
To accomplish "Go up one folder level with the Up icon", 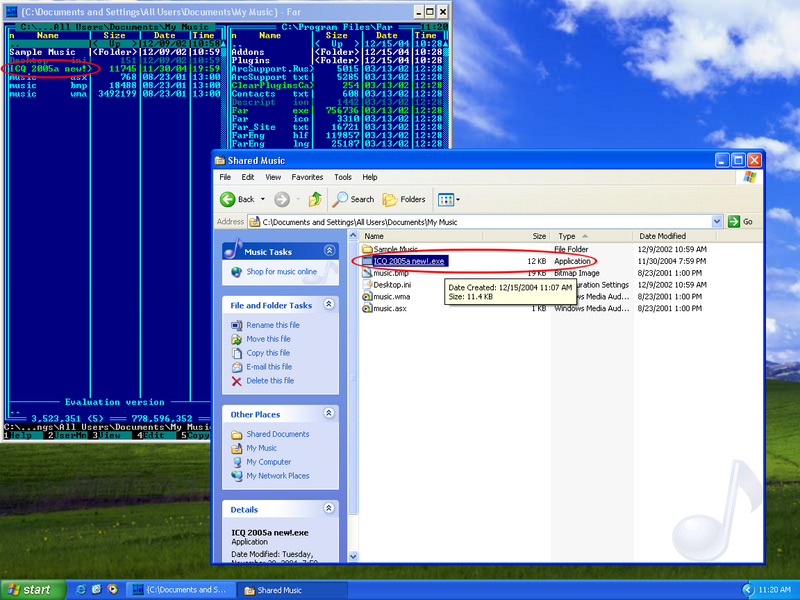I will 315,199.
